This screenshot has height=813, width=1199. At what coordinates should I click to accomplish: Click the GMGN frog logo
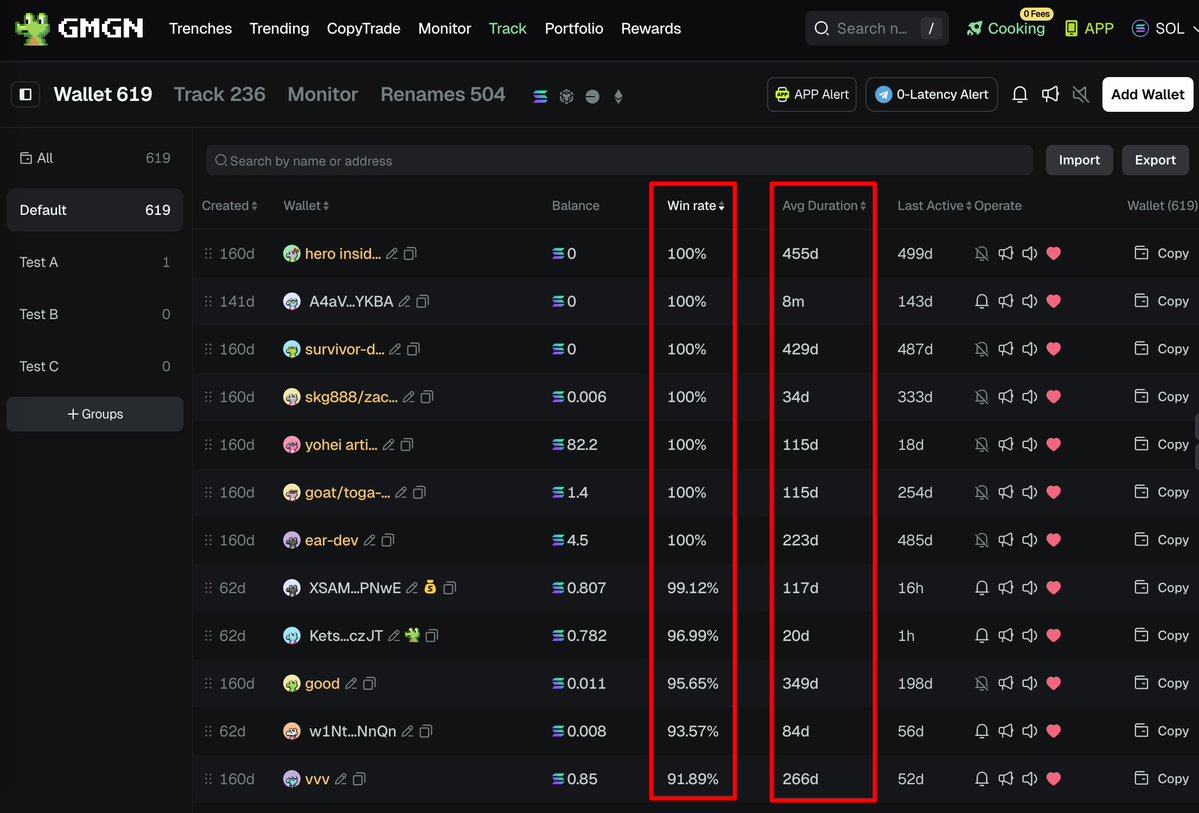[x=32, y=29]
